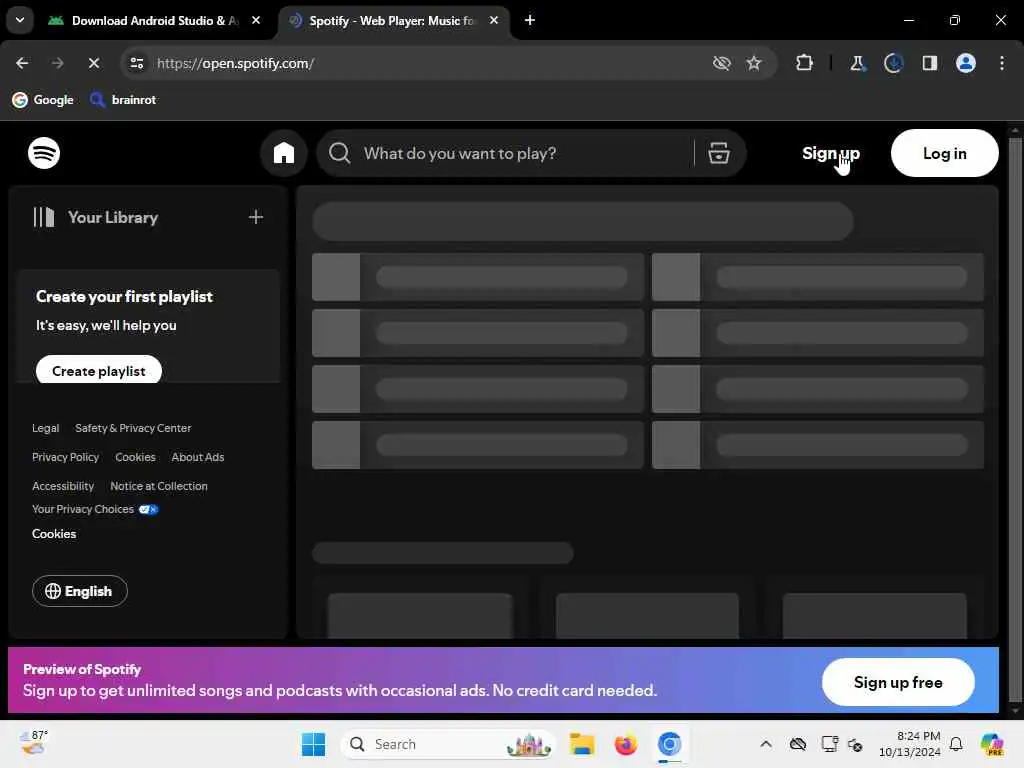This screenshot has height=768, width=1024.
Task: Click the search magnifier icon in Spotify
Action: tap(340, 153)
